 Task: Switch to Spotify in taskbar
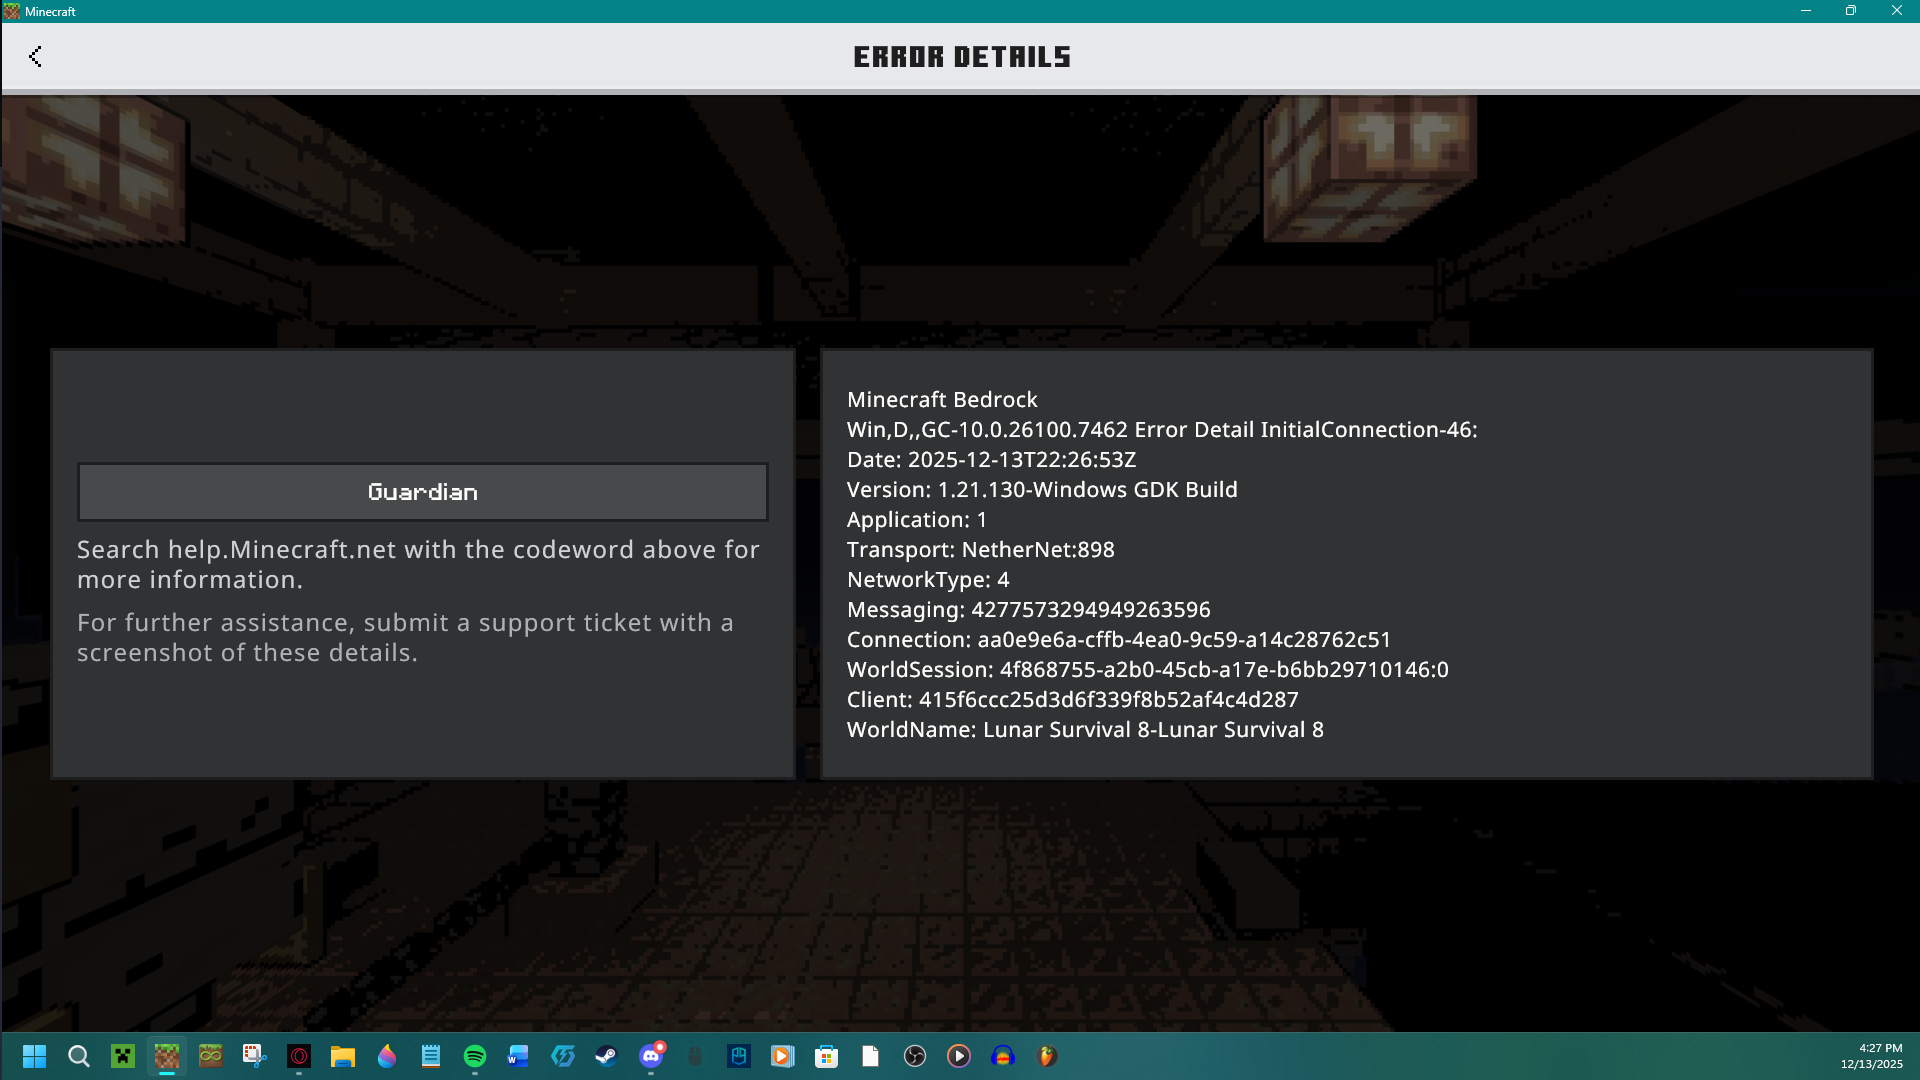[x=475, y=1056]
